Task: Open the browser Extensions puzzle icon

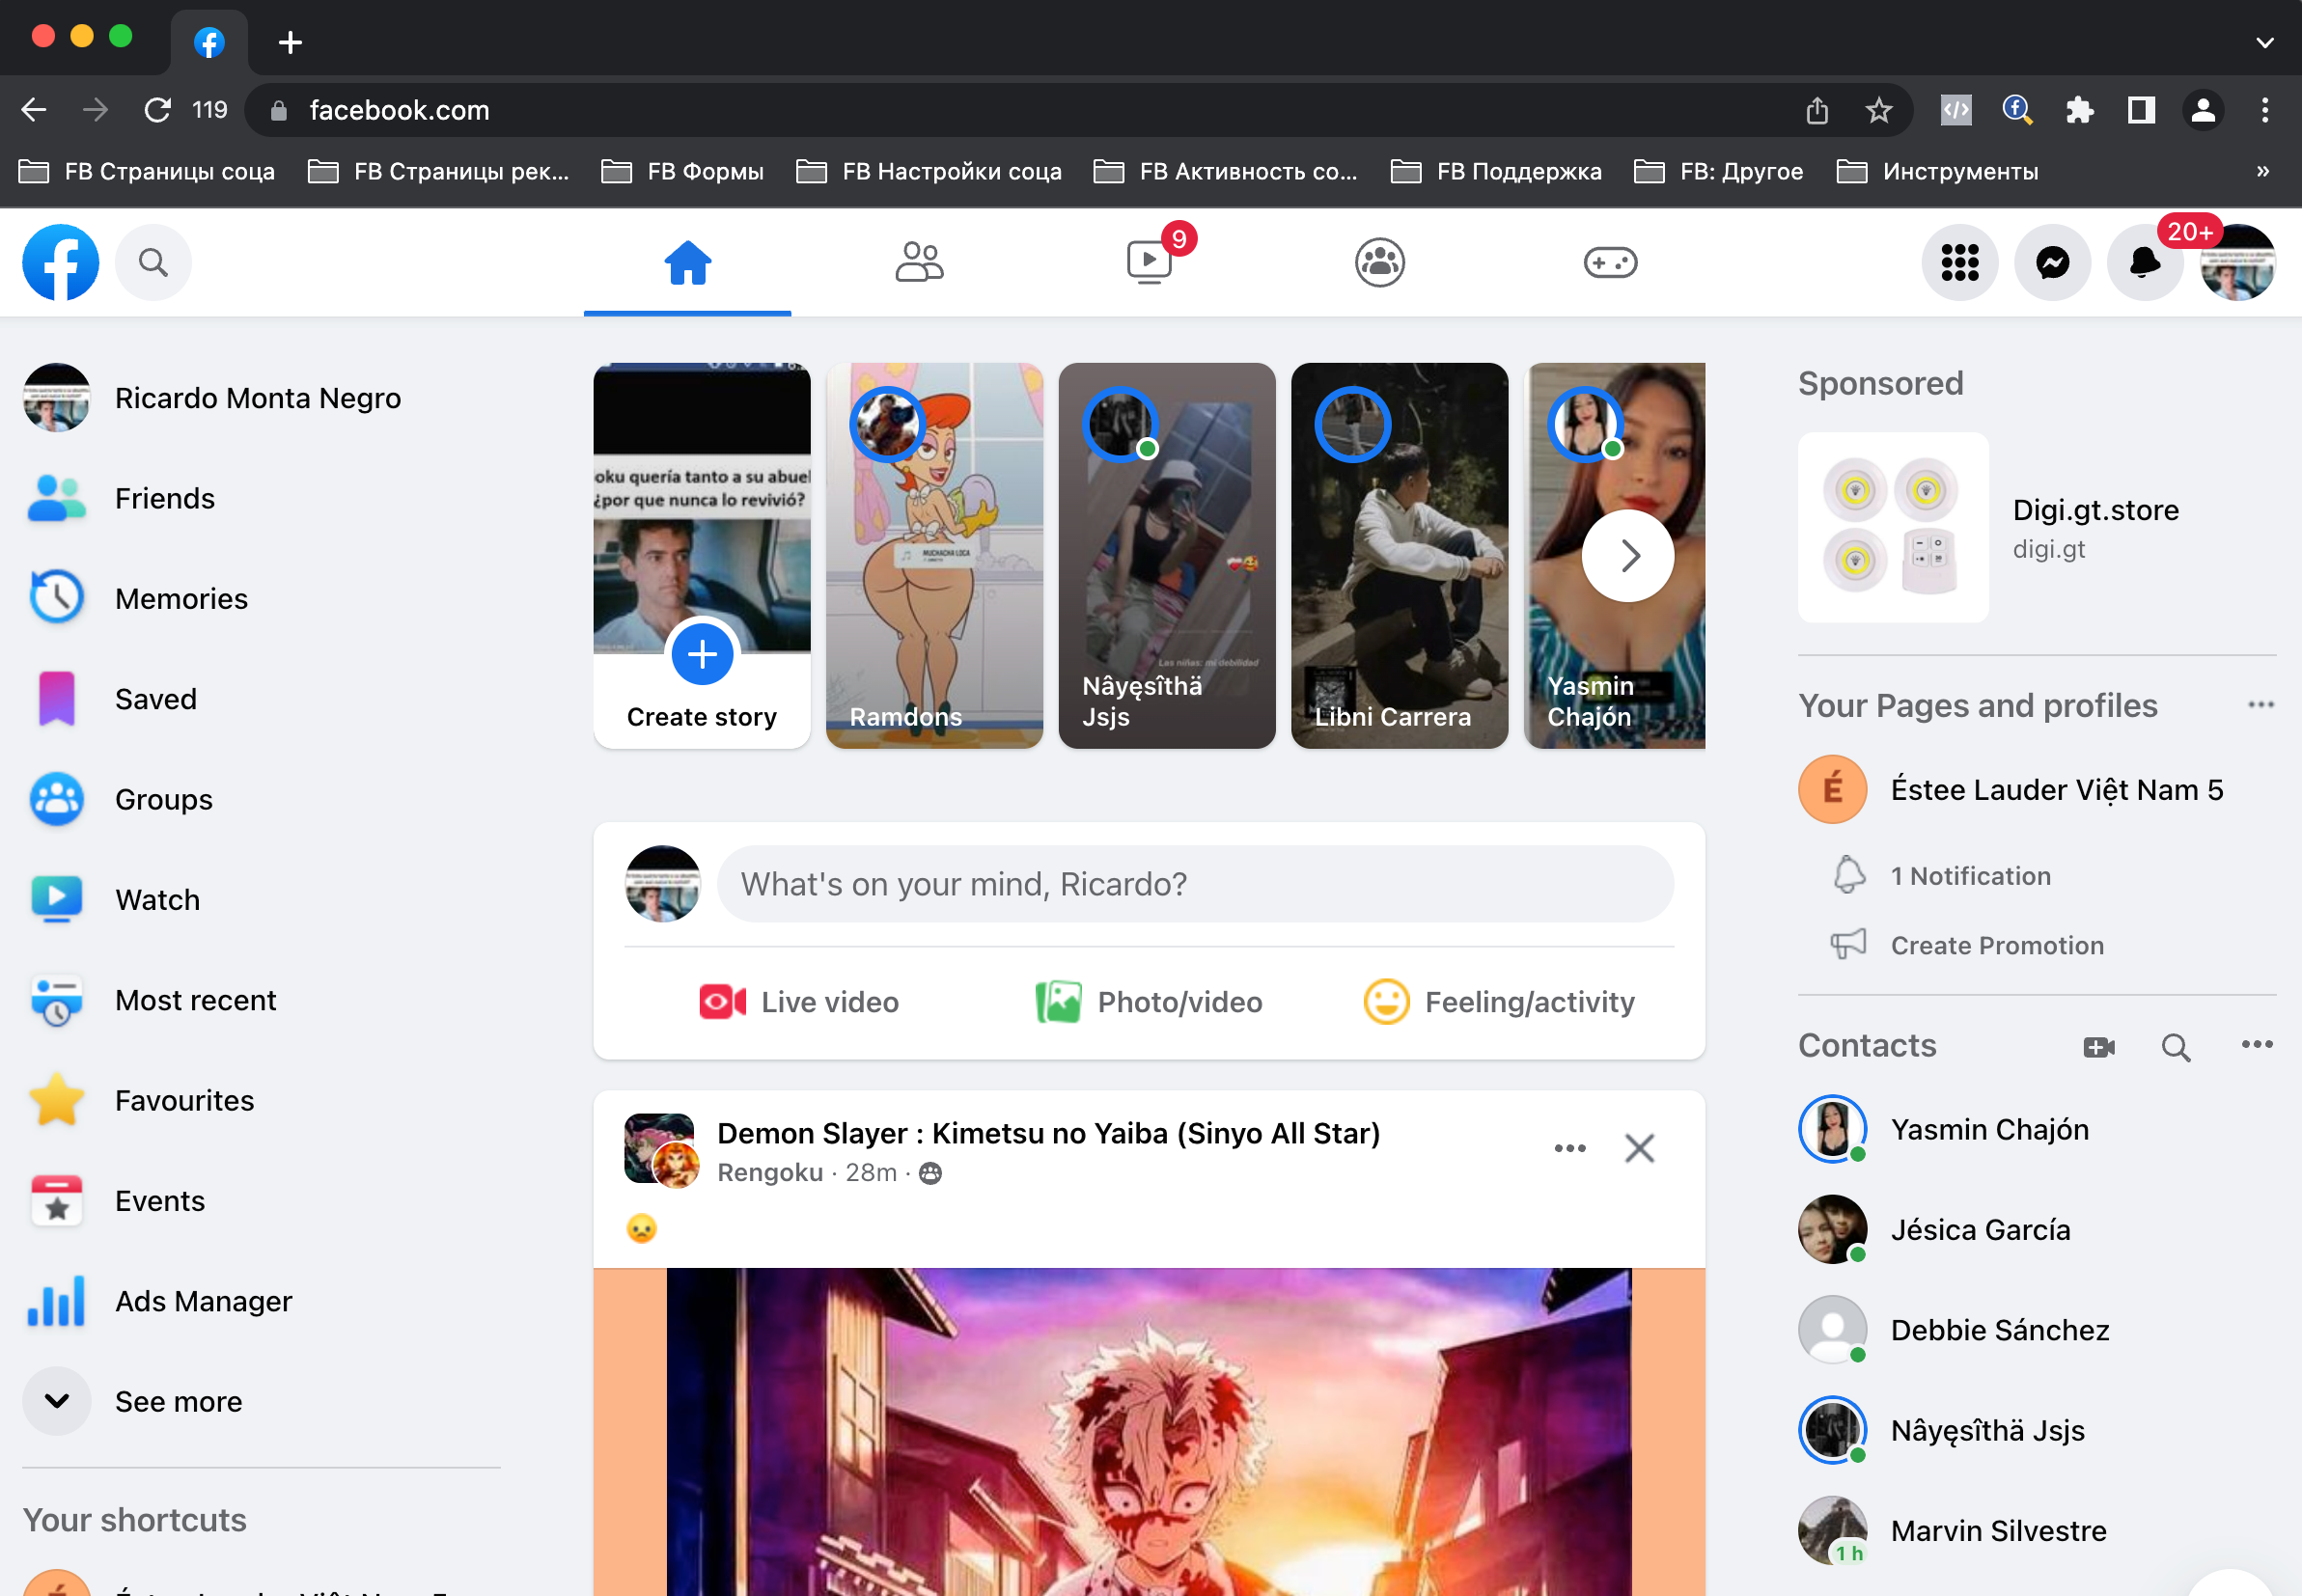Action: coord(2079,110)
